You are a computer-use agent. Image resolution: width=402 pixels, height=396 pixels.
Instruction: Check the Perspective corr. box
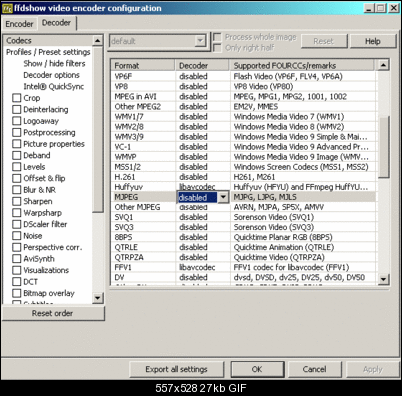point(17,247)
